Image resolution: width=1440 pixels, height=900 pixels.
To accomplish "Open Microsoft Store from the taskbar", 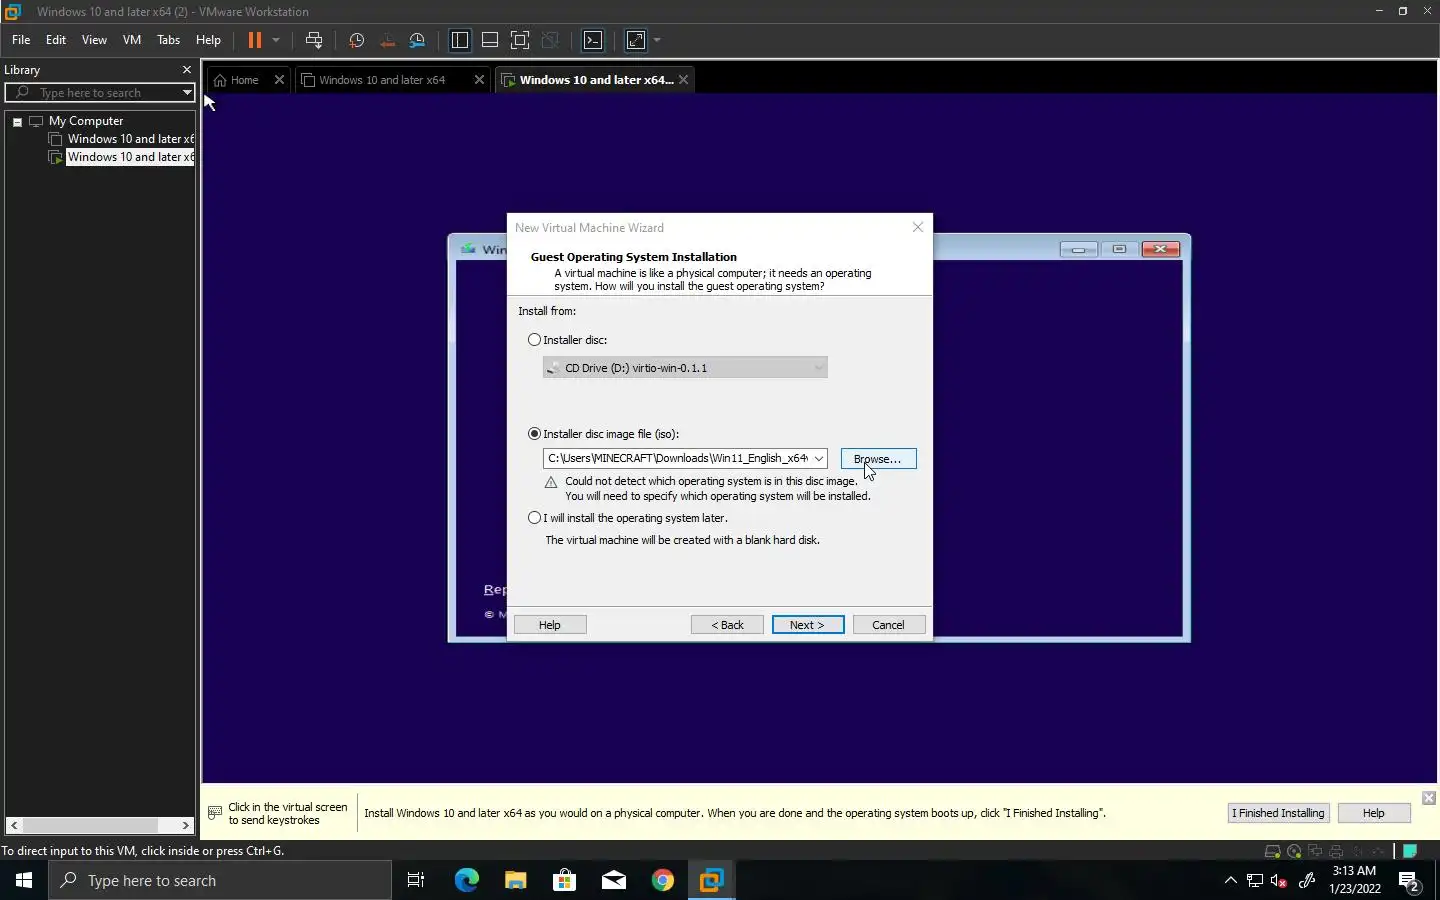I will [565, 880].
